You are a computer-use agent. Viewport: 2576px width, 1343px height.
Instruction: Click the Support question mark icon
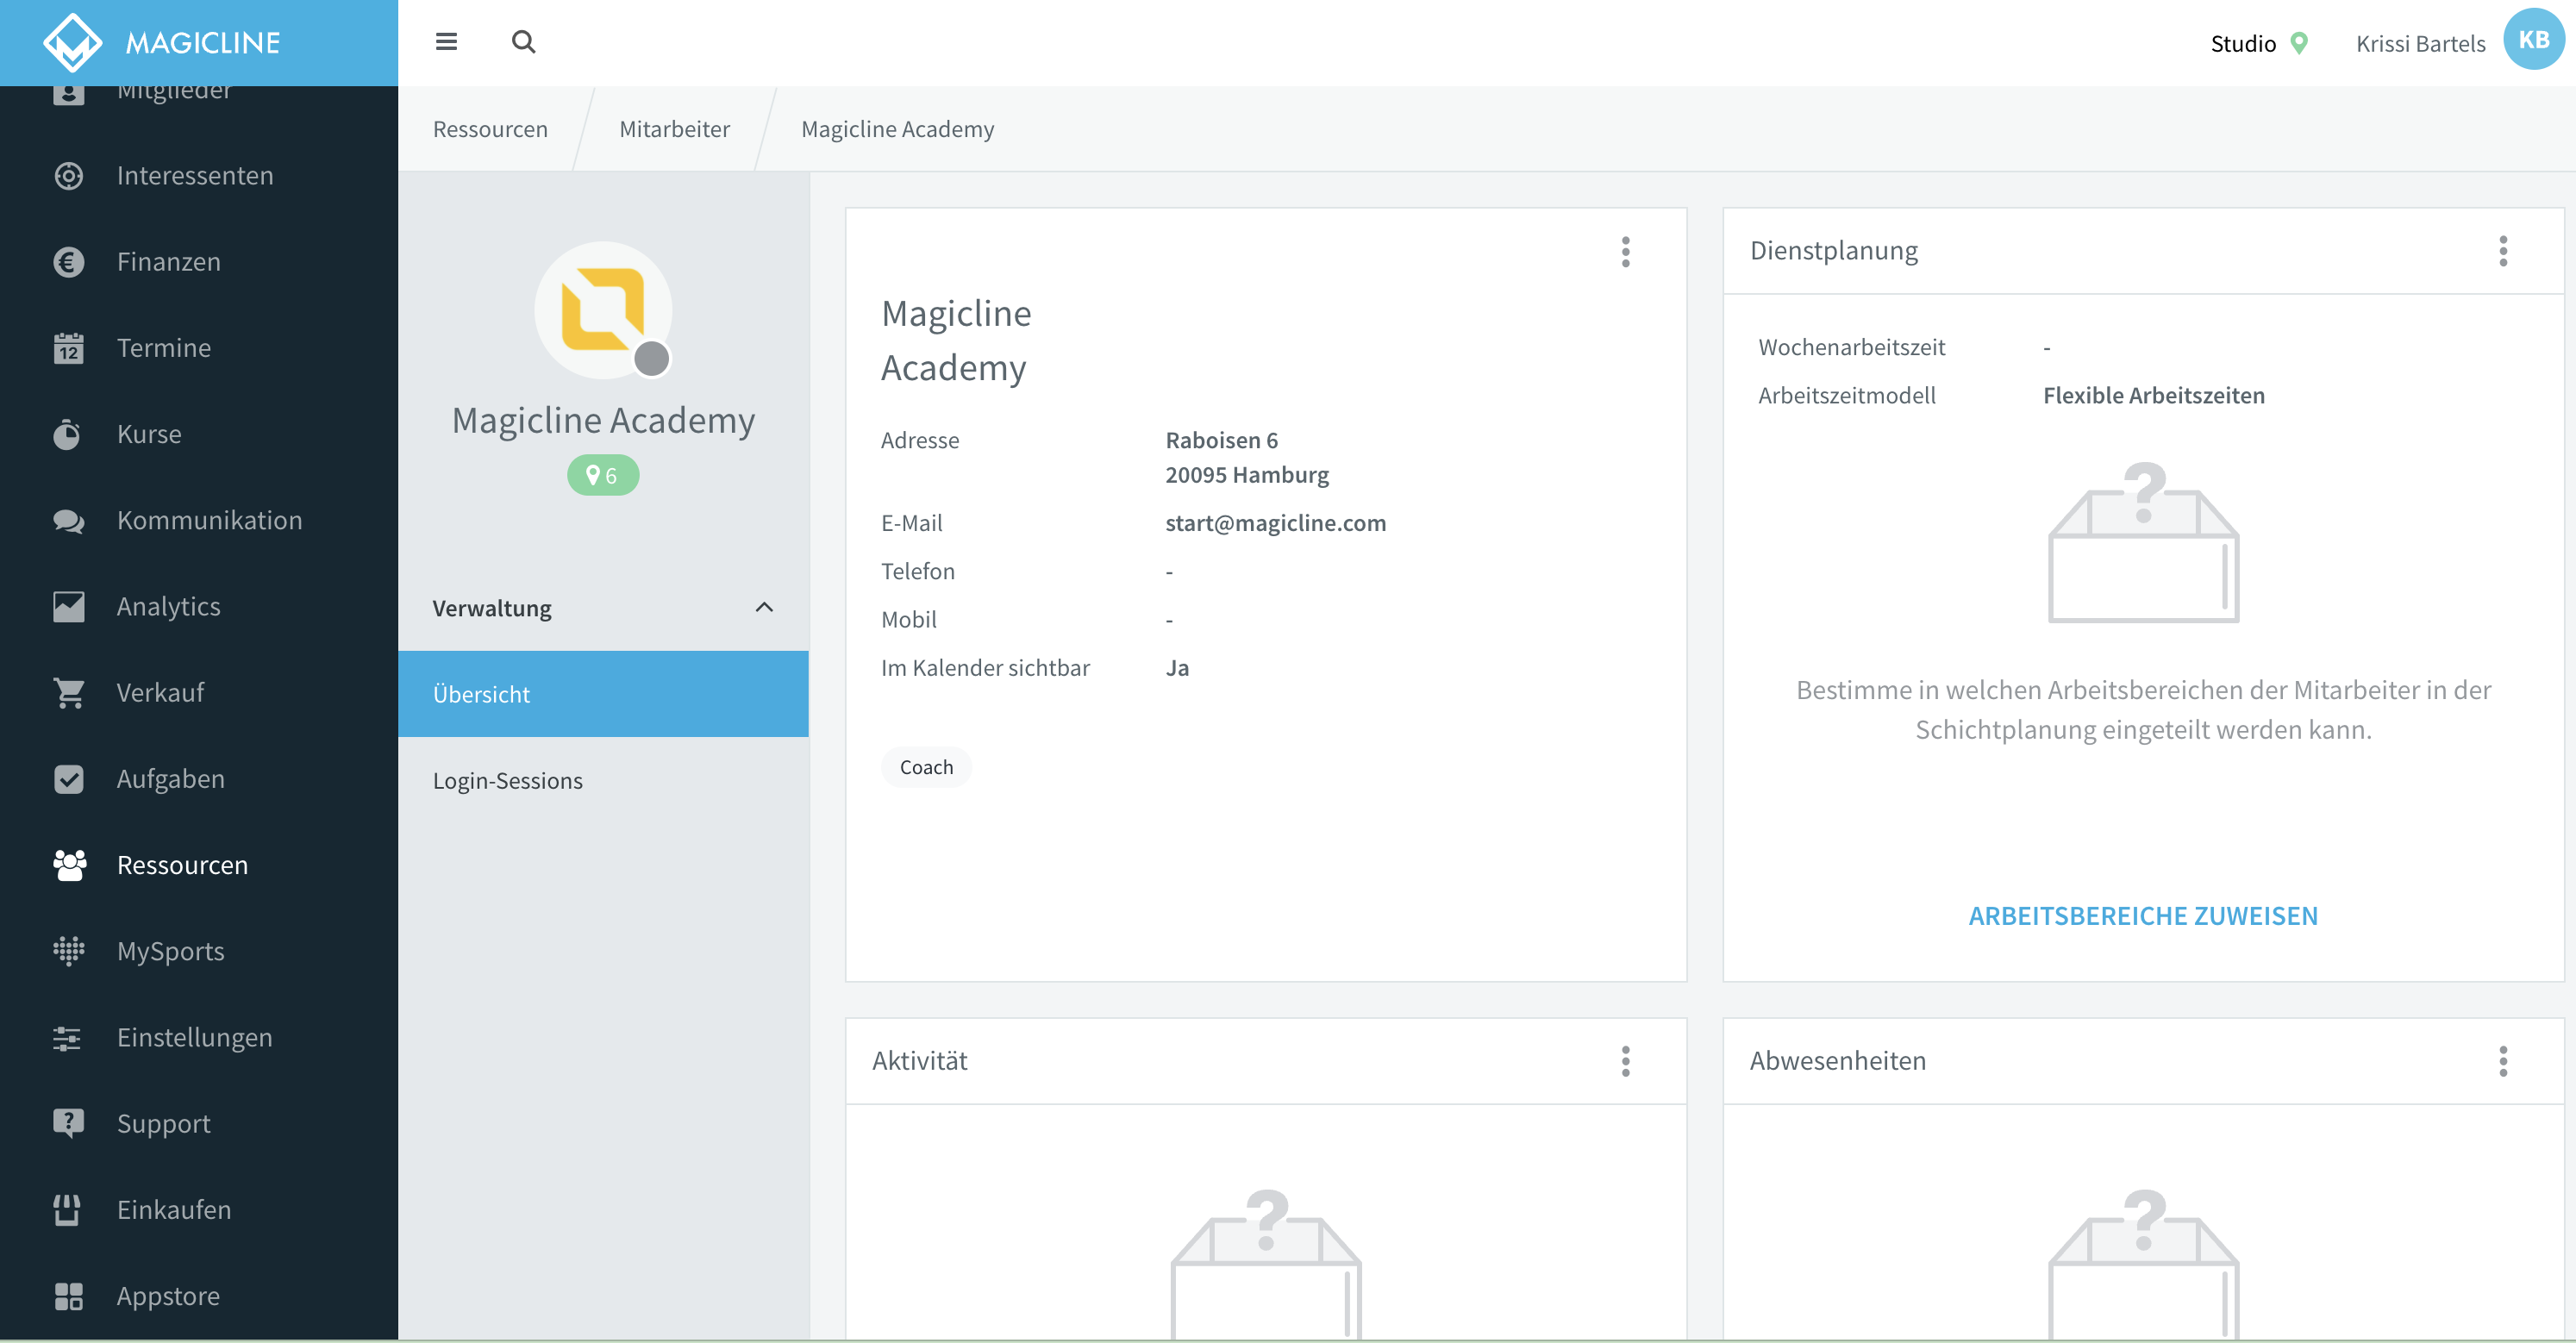pos(68,1124)
